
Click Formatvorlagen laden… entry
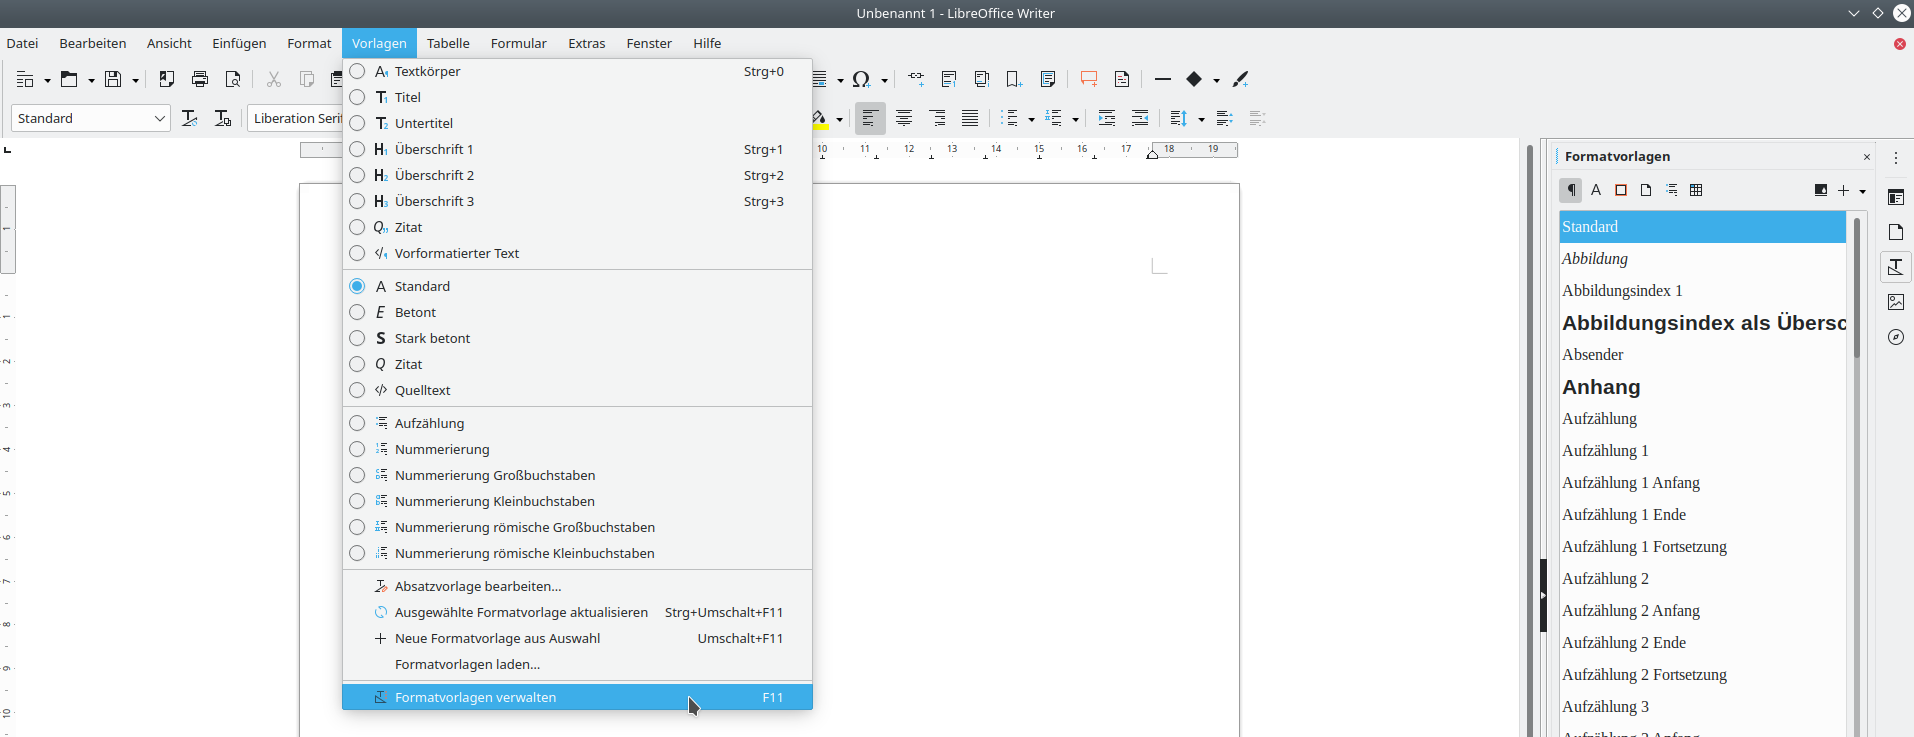[x=467, y=664]
